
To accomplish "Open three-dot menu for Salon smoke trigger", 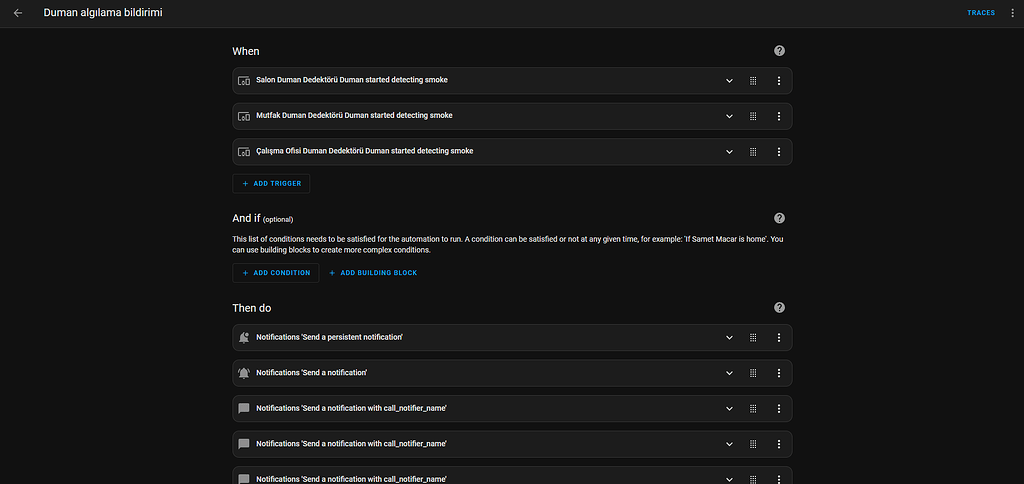I will tap(778, 81).
